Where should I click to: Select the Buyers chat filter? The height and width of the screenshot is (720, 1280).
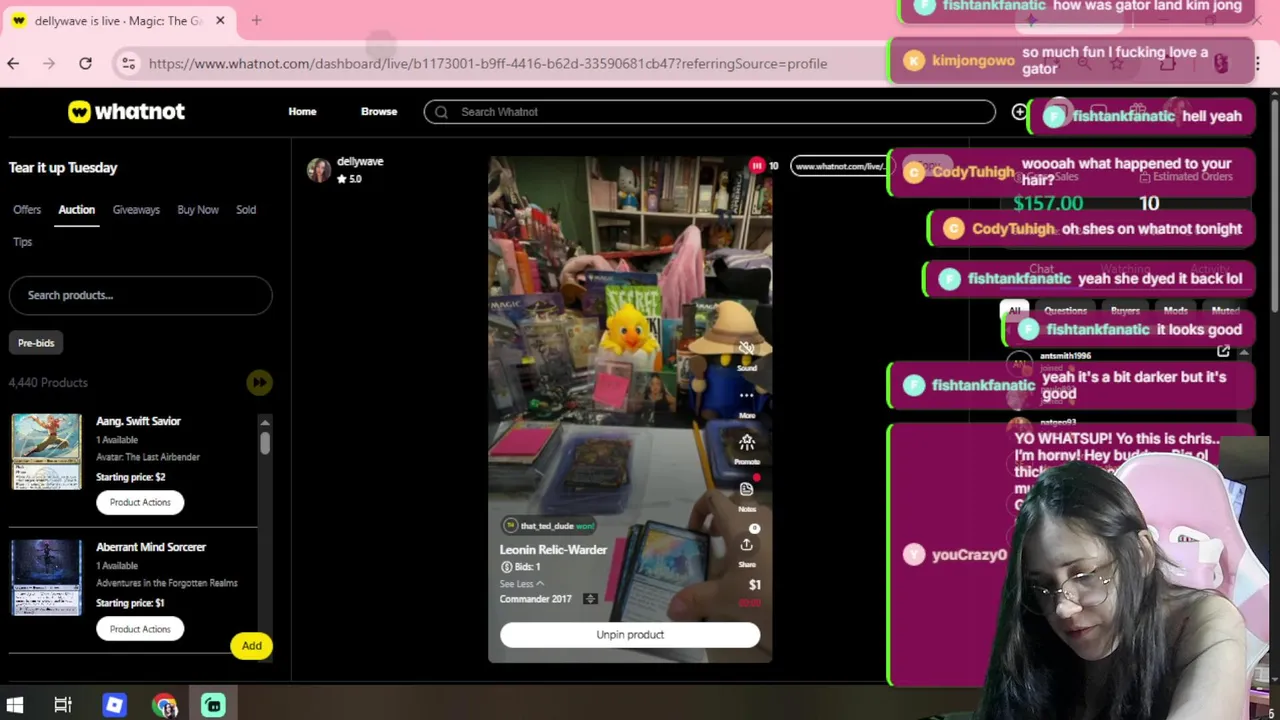[x=1125, y=311]
